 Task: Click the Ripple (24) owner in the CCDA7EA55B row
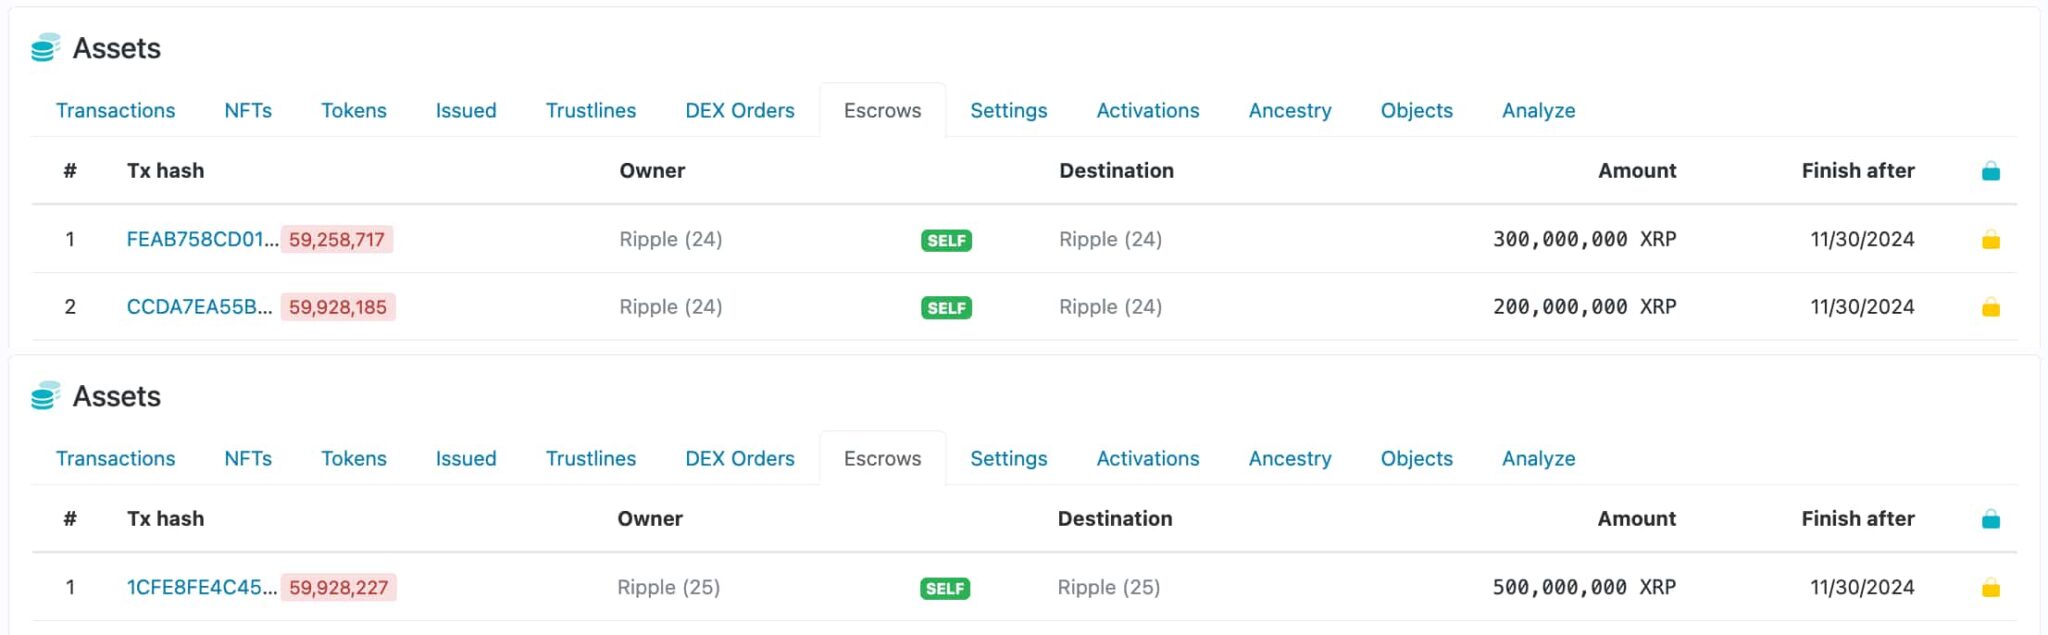pyautogui.click(x=670, y=307)
